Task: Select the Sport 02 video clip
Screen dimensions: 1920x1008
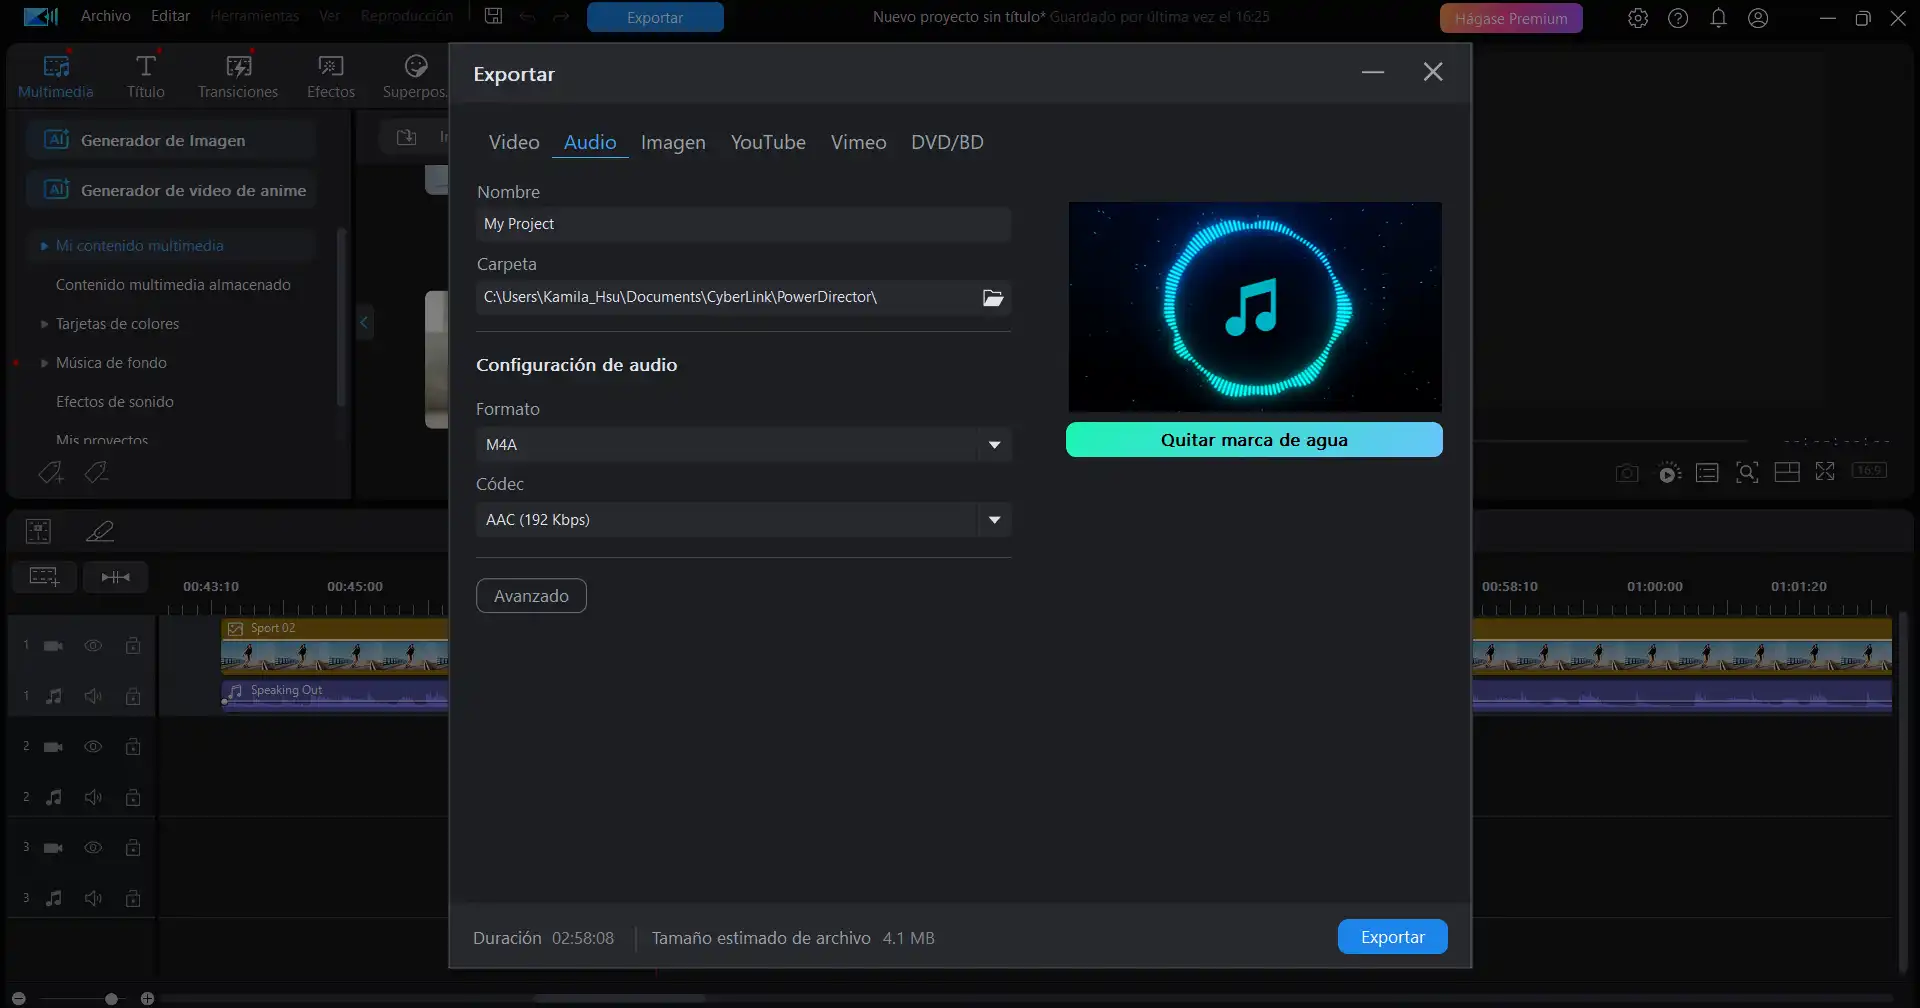Action: [x=335, y=646]
